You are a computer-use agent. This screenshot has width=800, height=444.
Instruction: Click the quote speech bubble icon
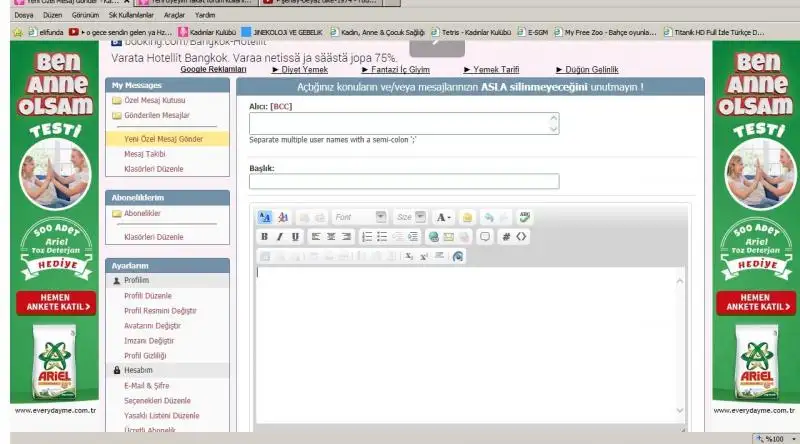click(485, 237)
